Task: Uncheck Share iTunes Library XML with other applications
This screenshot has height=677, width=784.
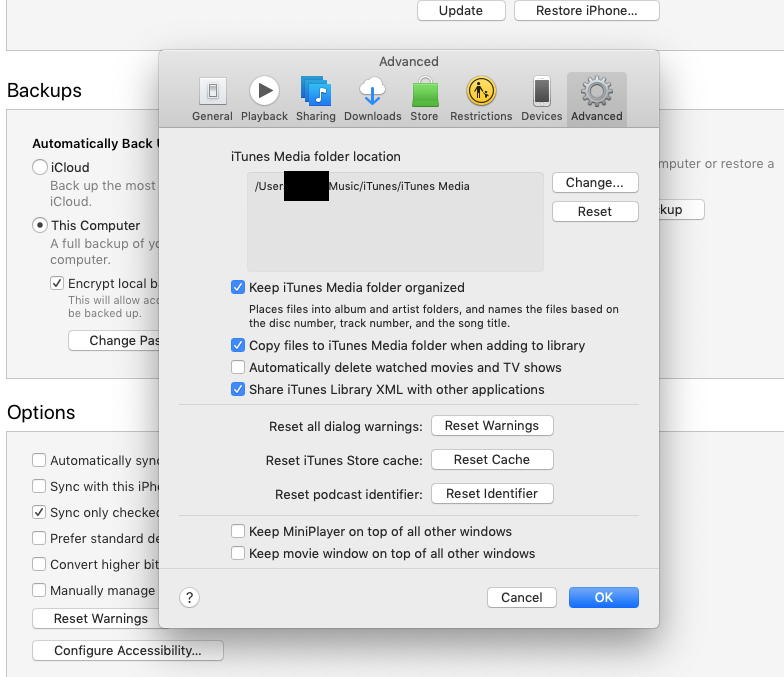Action: pos(238,390)
